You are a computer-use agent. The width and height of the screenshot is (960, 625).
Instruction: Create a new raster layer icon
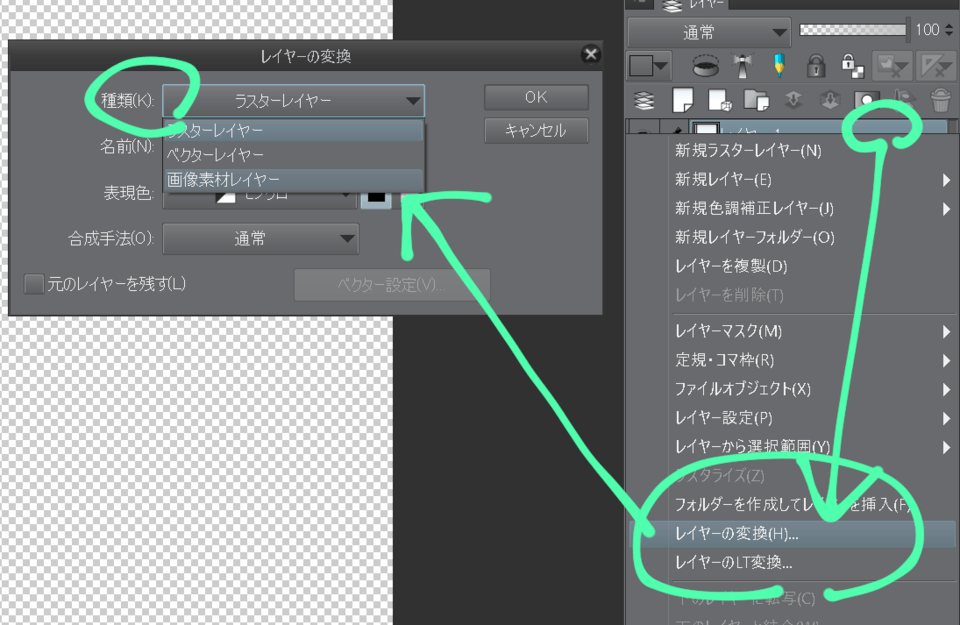[x=681, y=99]
